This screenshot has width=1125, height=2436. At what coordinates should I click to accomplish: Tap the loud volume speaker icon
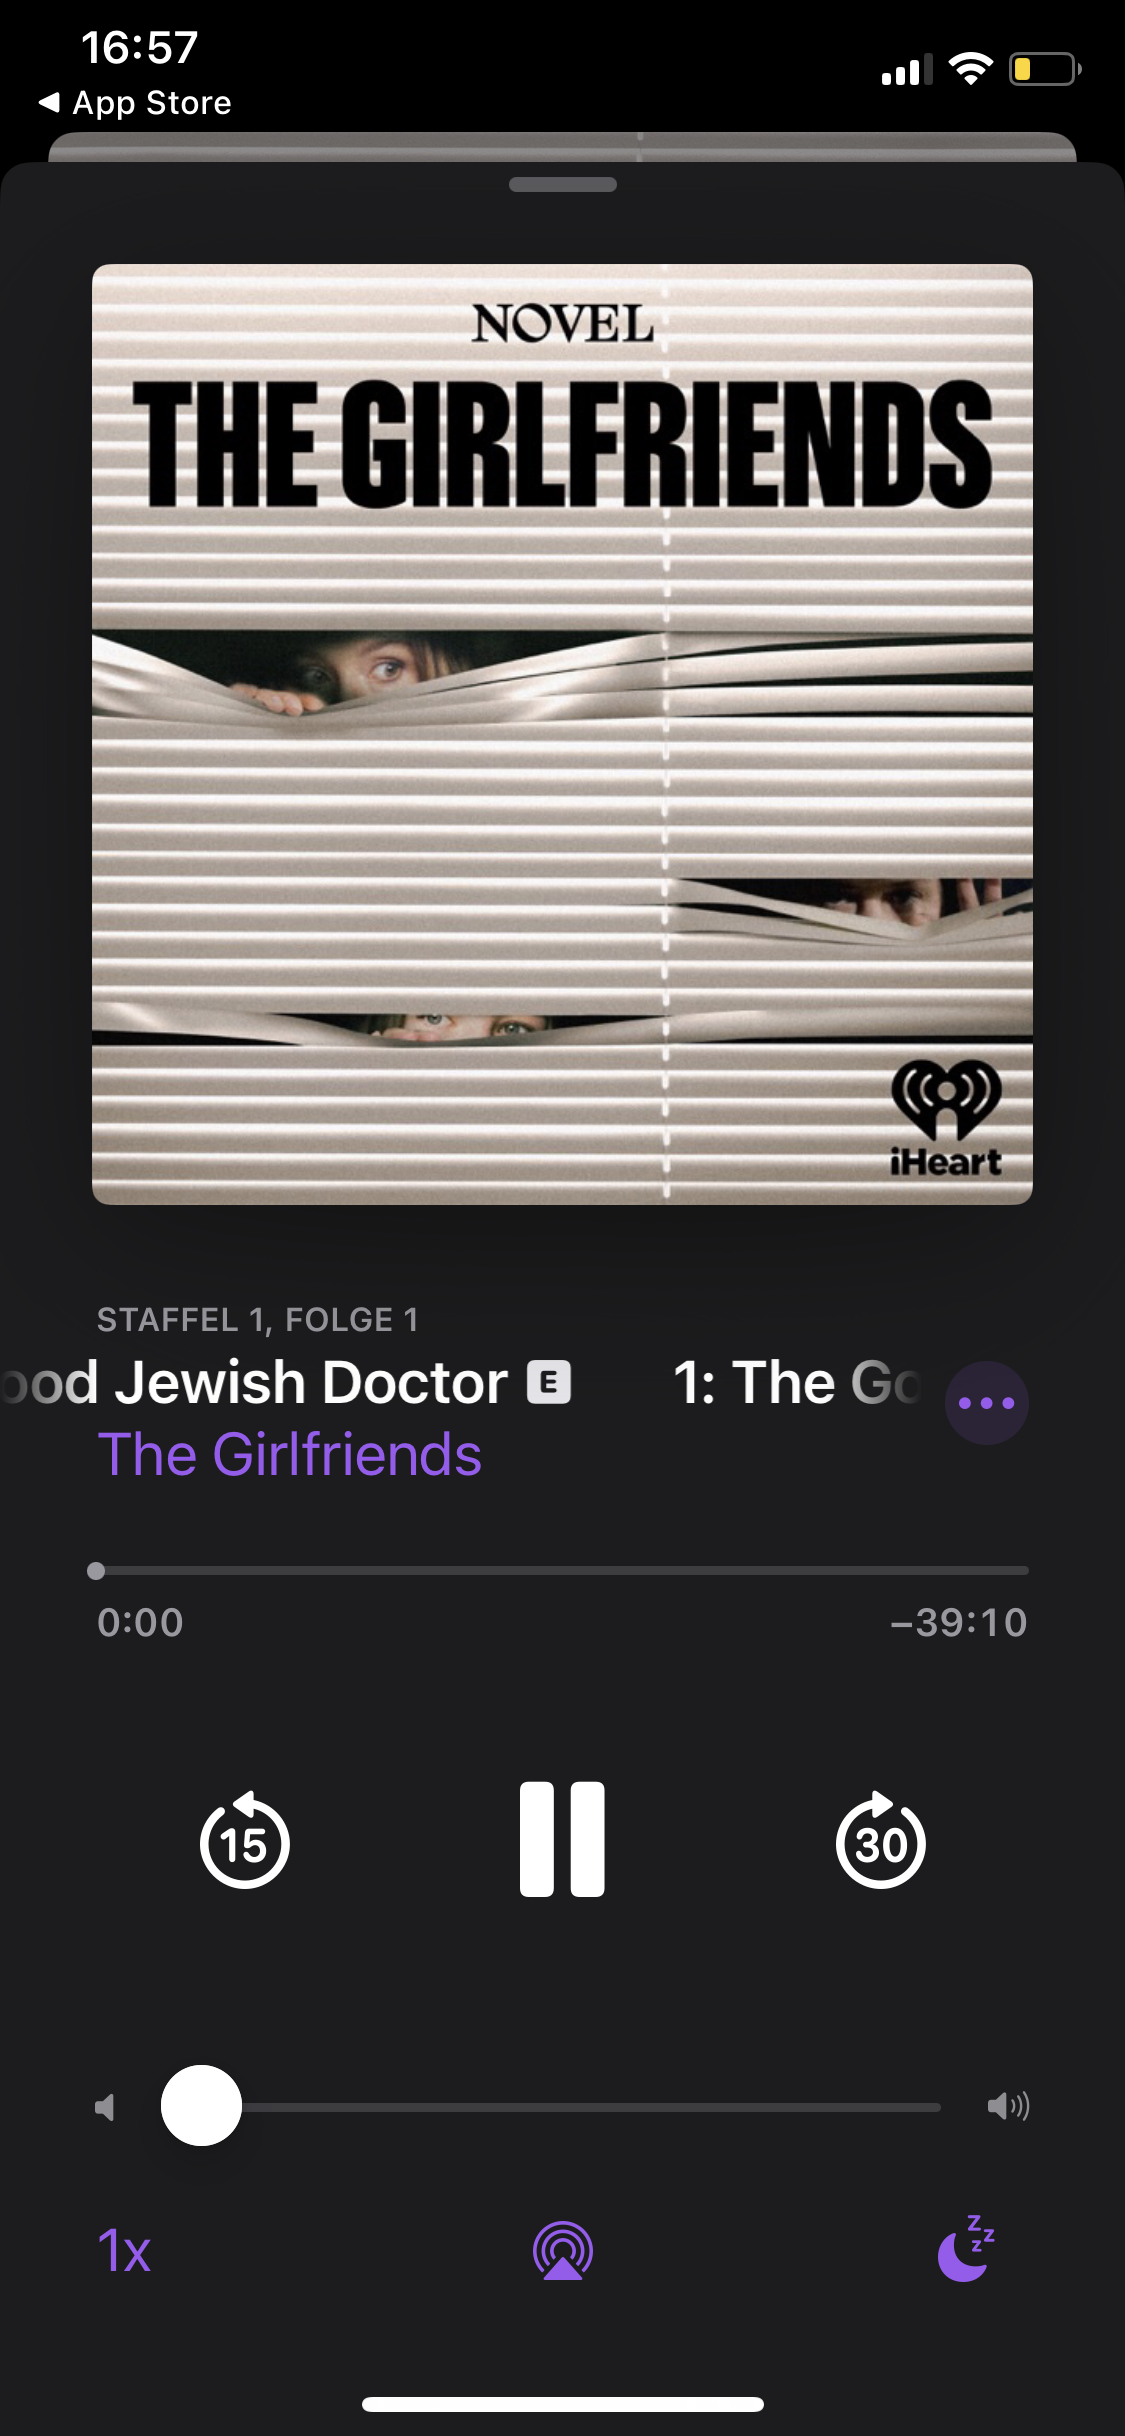(1008, 2107)
